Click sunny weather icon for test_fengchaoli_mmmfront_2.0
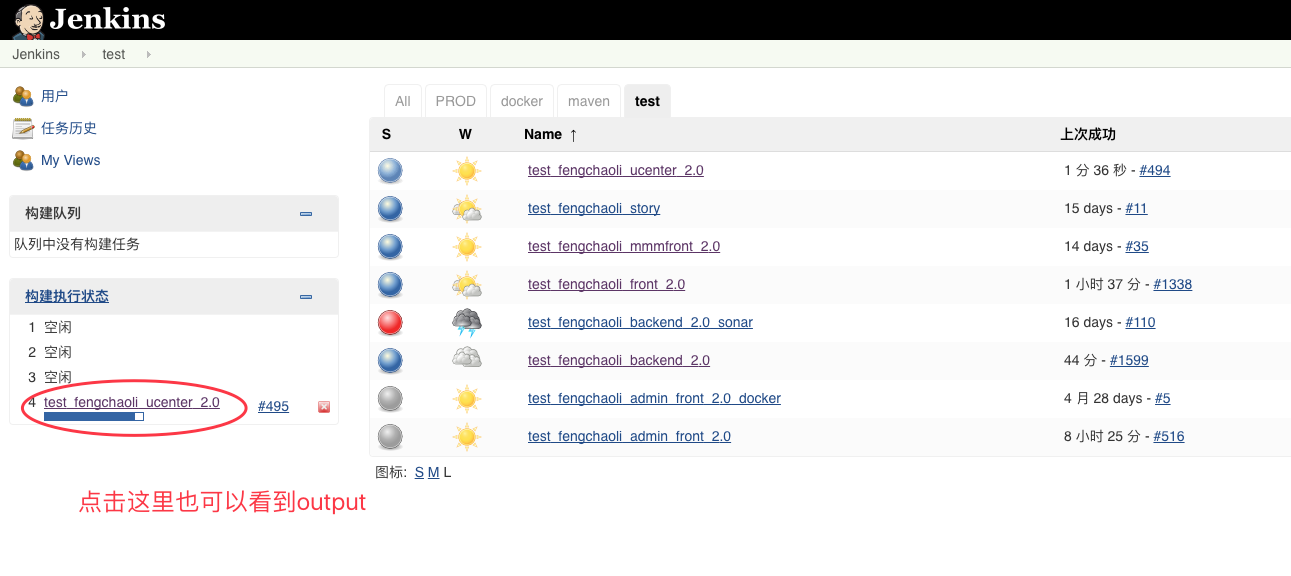1291x576 pixels. (466, 246)
